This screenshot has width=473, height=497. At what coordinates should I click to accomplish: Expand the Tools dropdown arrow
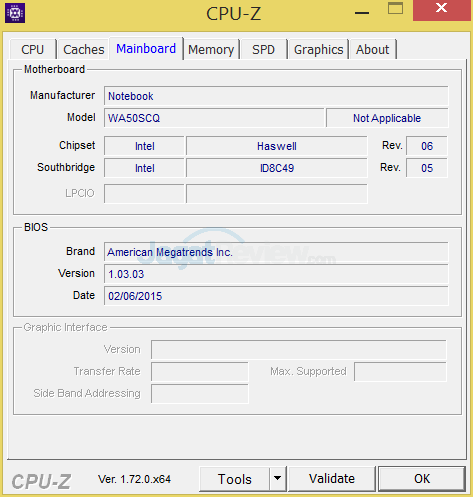click(x=277, y=479)
